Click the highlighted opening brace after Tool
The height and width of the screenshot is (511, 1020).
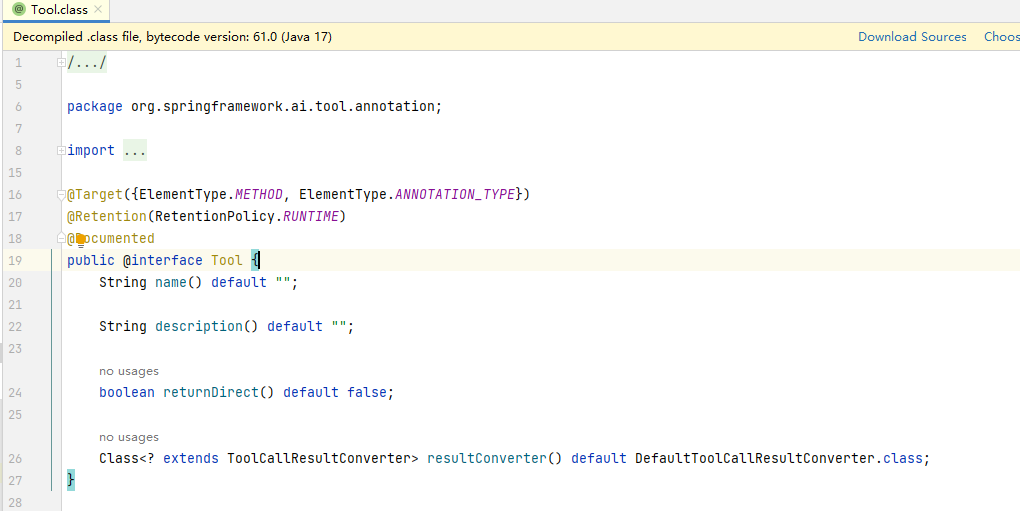coord(255,261)
